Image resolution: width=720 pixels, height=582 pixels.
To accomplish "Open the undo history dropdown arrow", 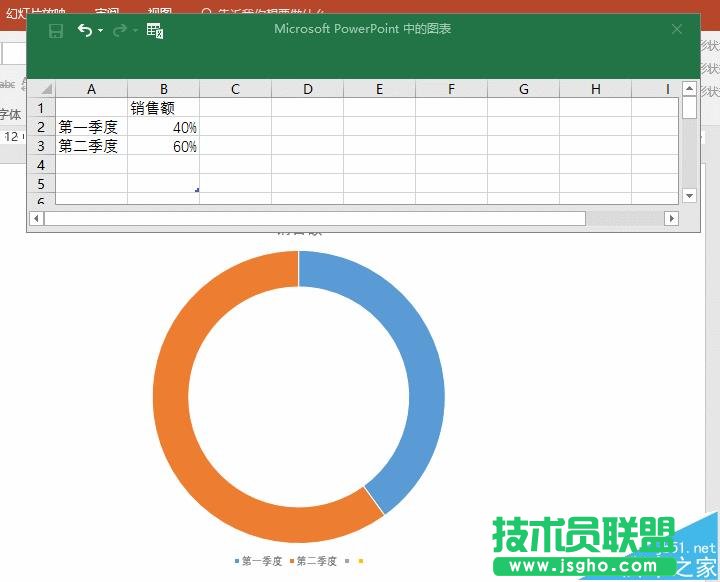I will tap(101, 31).
